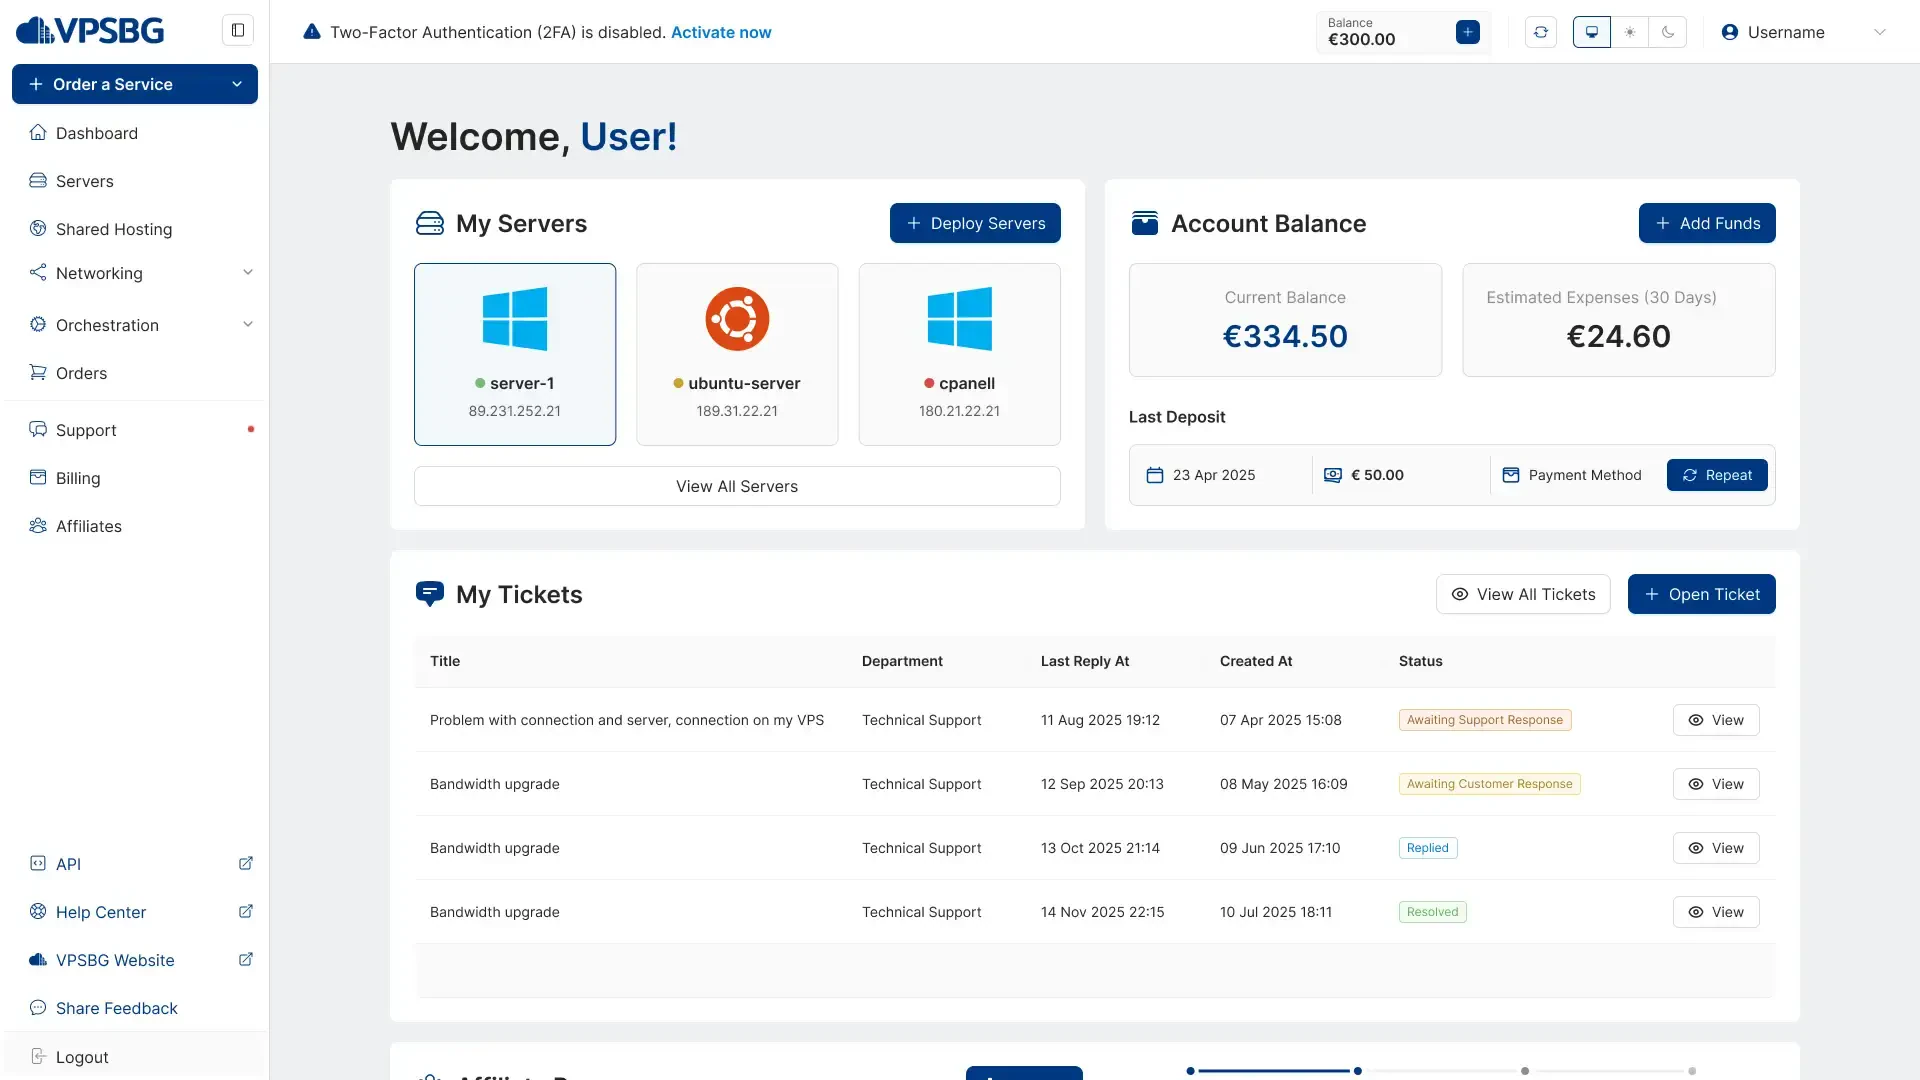
Task: Click the refresh icon in top bar
Action: click(1541, 32)
